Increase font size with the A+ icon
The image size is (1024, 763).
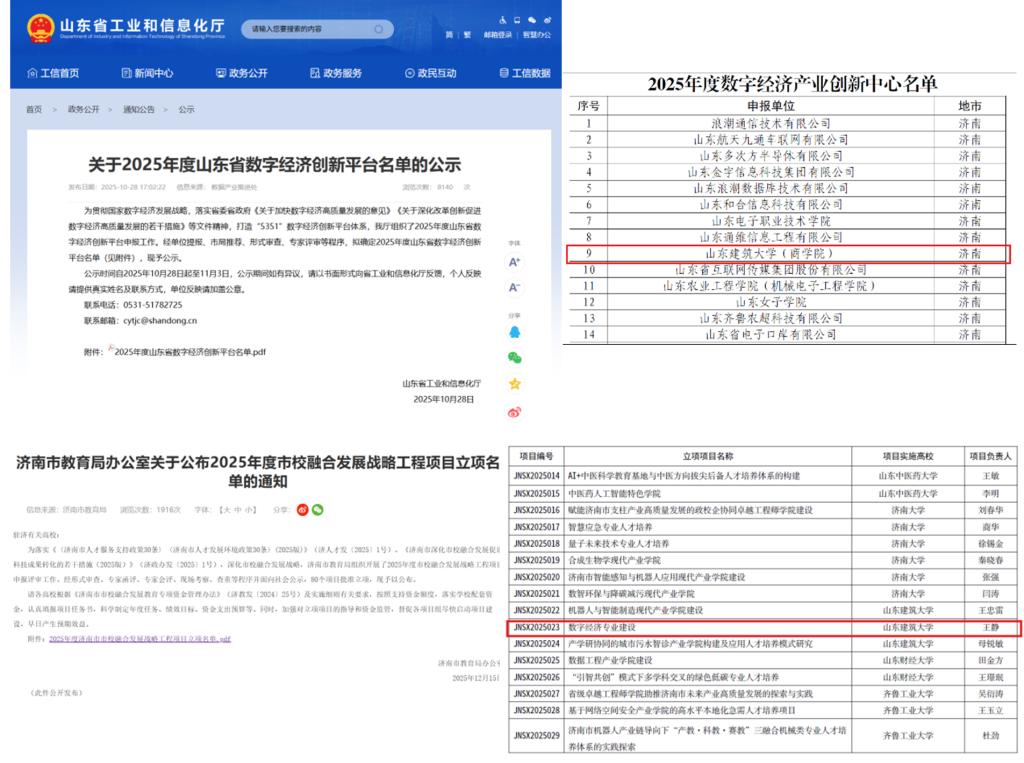pos(514,262)
